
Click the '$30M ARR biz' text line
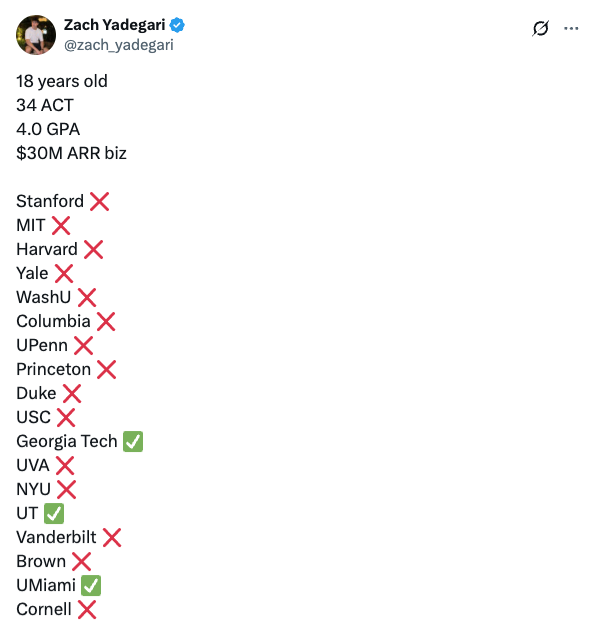71,153
